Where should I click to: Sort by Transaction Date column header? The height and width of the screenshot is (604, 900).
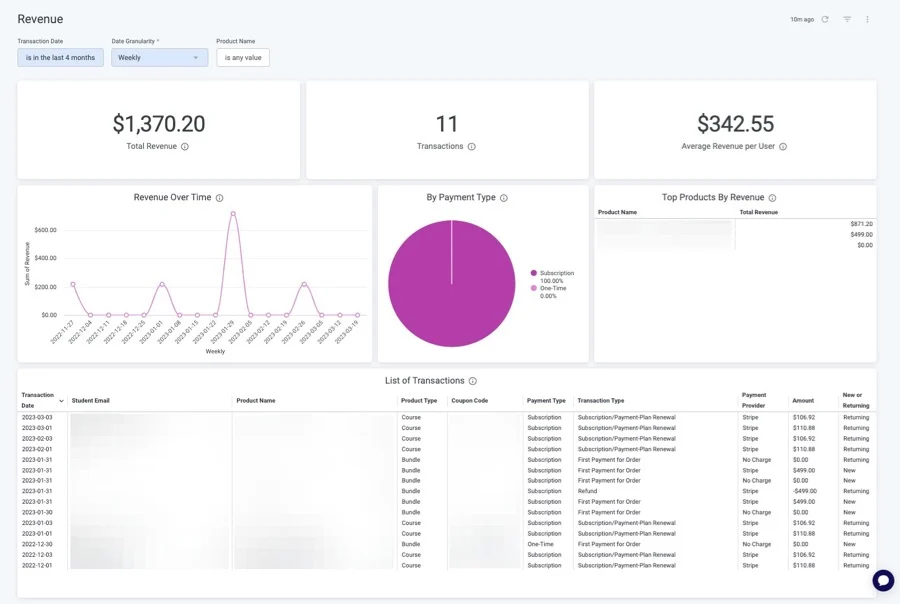point(39,400)
